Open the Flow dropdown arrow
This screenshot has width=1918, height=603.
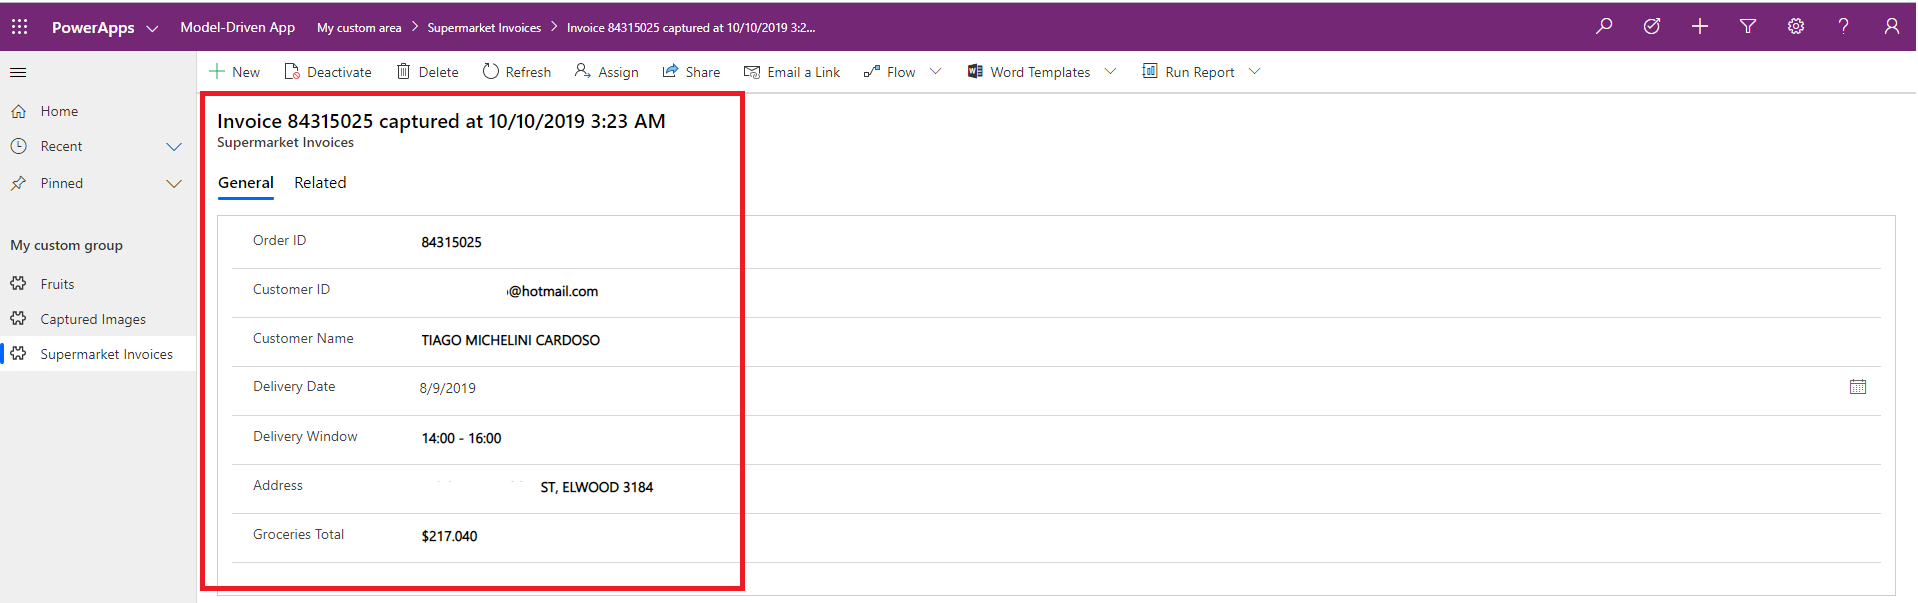pos(936,72)
